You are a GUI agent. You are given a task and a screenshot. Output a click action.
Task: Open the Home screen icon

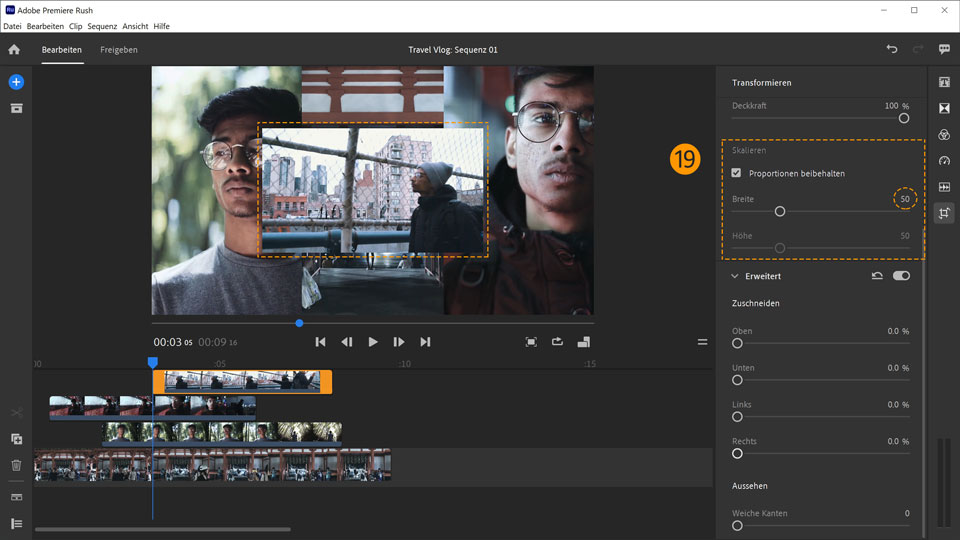point(14,49)
